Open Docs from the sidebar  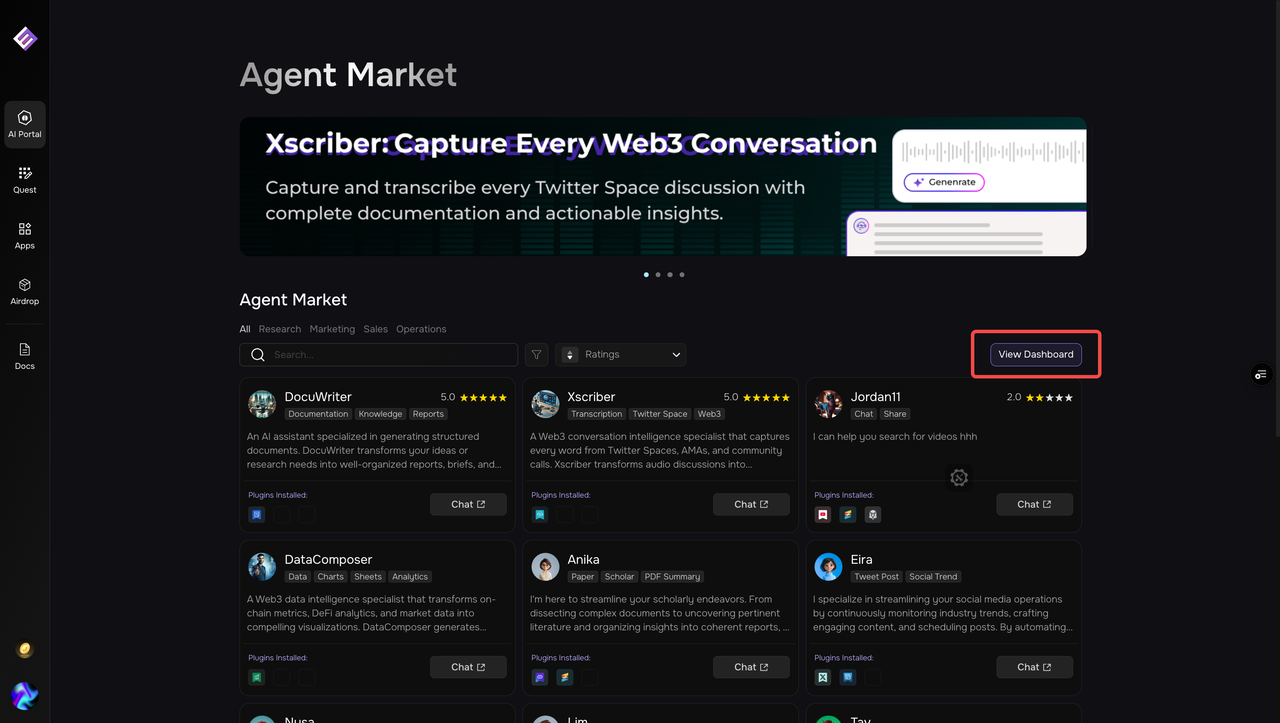tap(25, 356)
